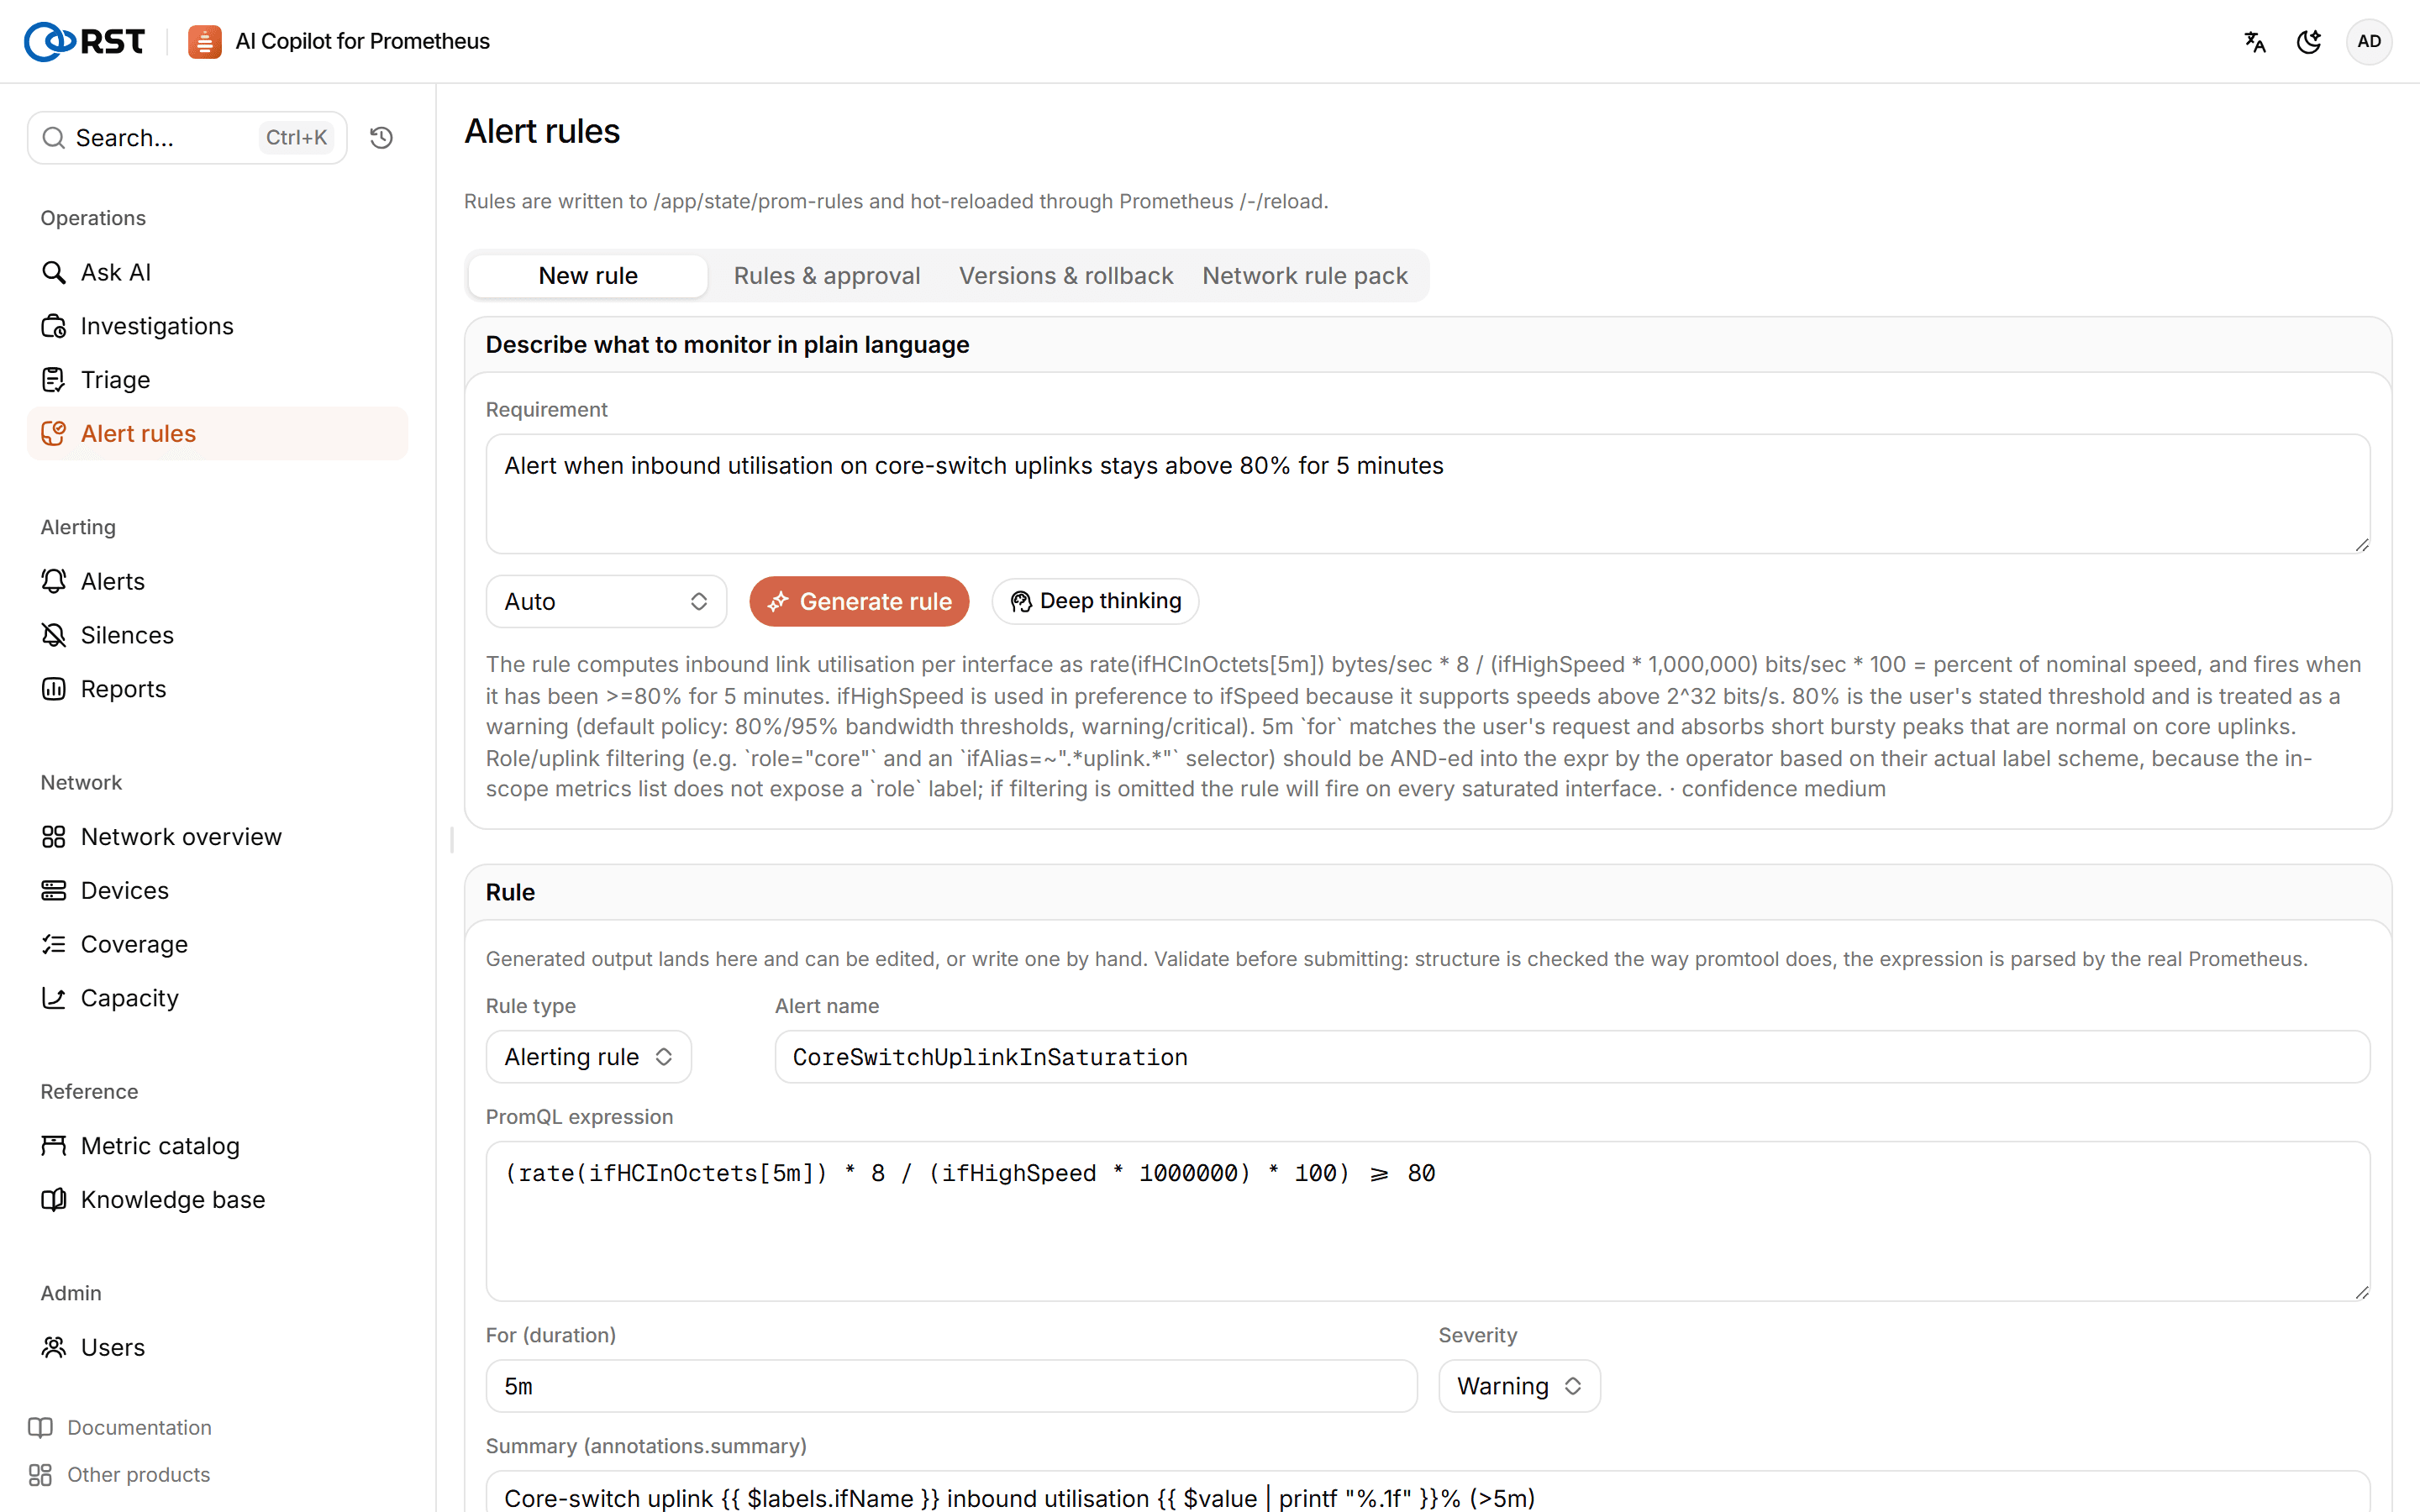The height and width of the screenshot is (1512, 2420).
Task: Open the Auto model dropdown
Action: (606, 601)
